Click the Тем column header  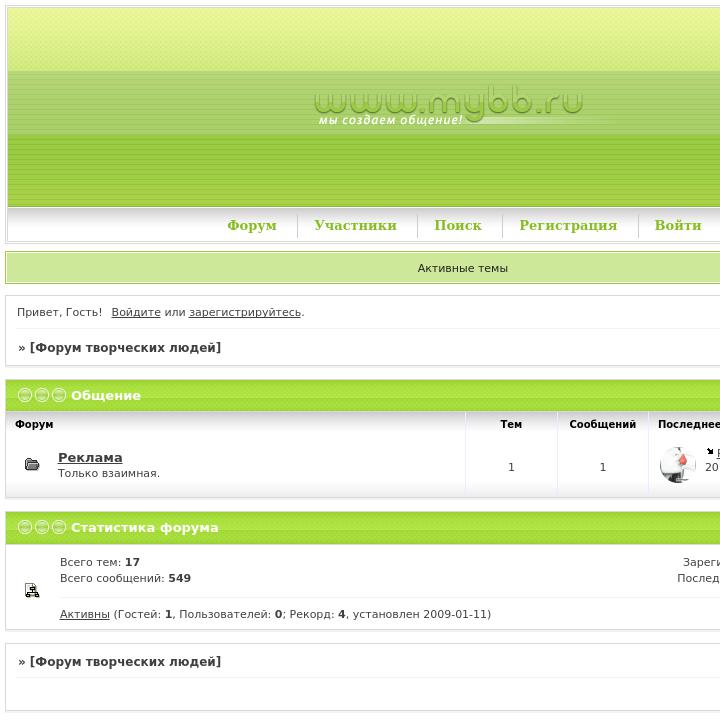pyautogui.click(x=511, y=424)
